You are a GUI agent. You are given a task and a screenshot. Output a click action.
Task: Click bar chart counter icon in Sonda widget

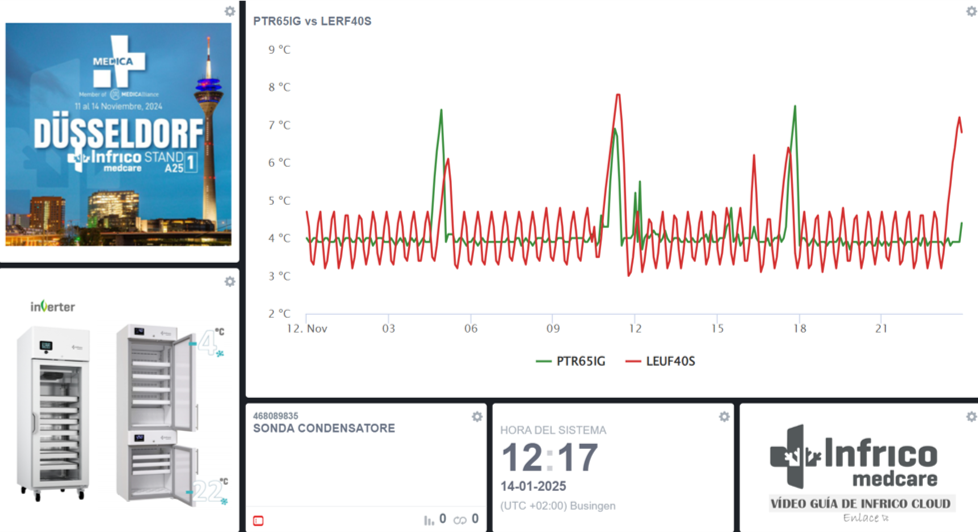pos(429,520)
